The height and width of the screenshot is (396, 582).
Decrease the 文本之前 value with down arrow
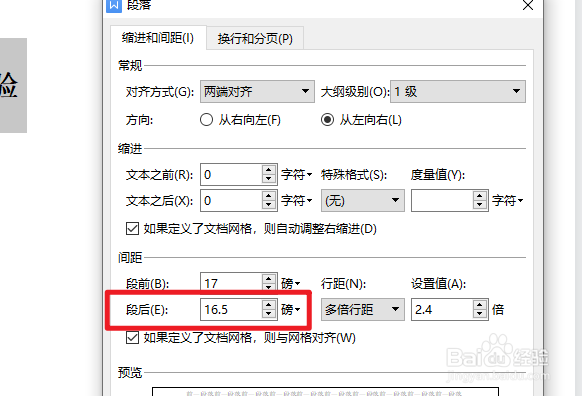(x=268, y=179)
